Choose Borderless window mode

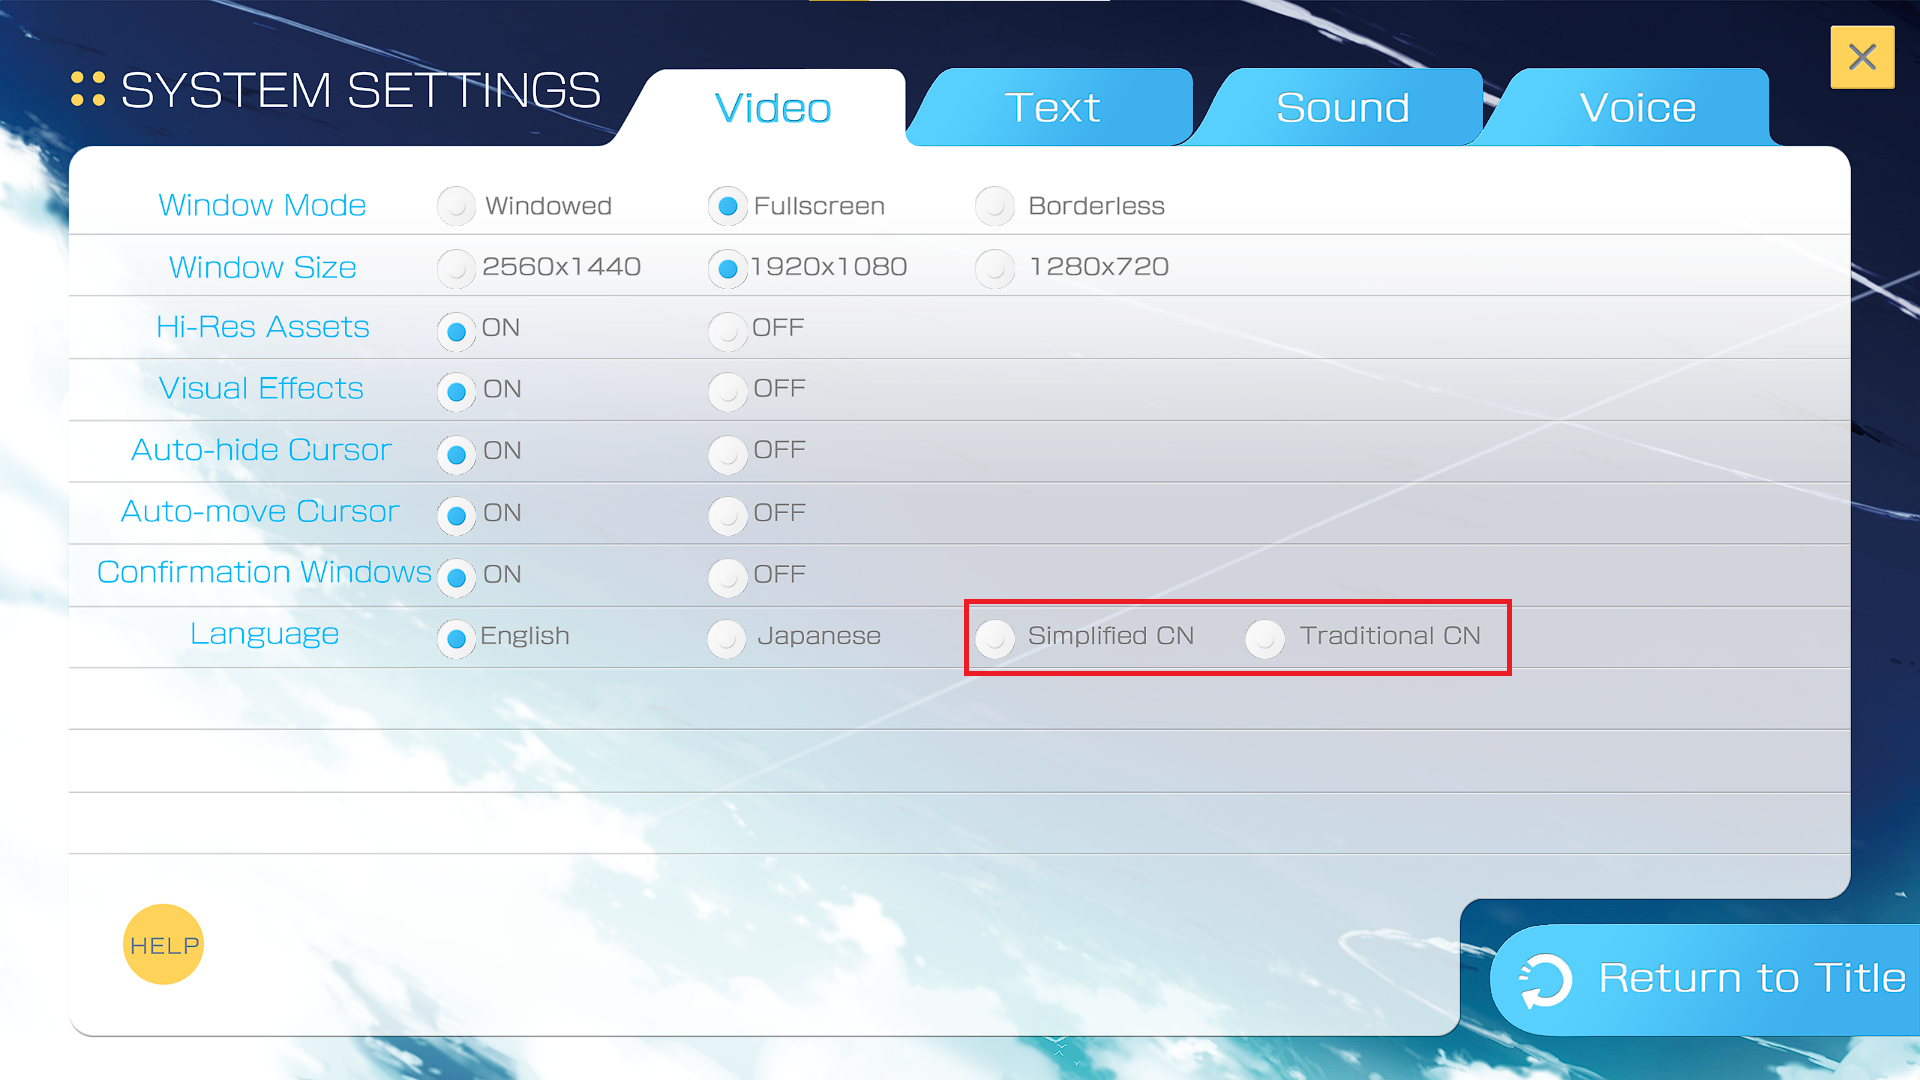[995, 206]
